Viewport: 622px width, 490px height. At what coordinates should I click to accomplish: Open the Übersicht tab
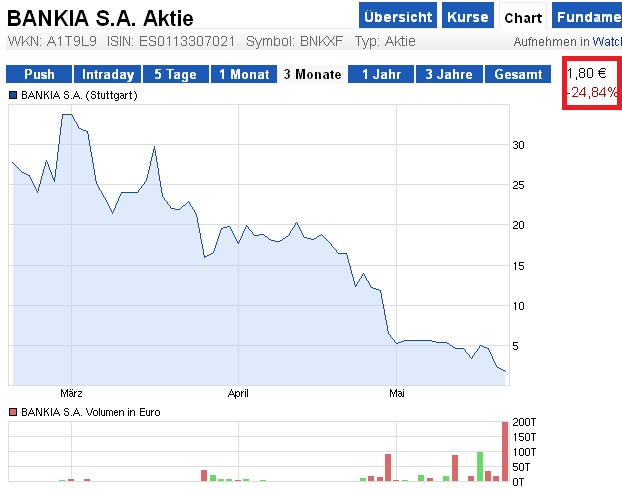[398, 17]
